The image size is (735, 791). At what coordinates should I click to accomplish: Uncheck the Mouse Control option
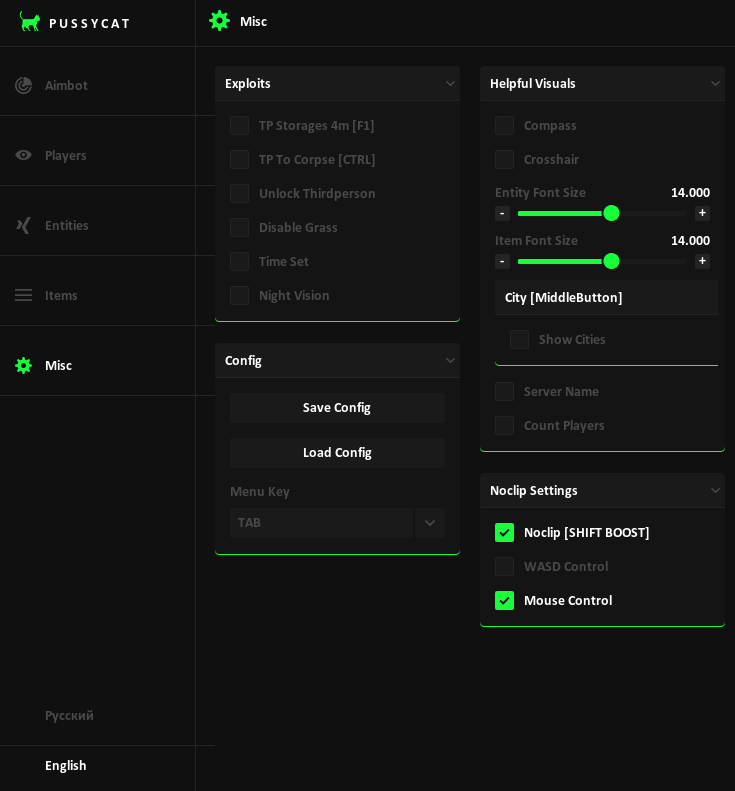pos(504,600)
